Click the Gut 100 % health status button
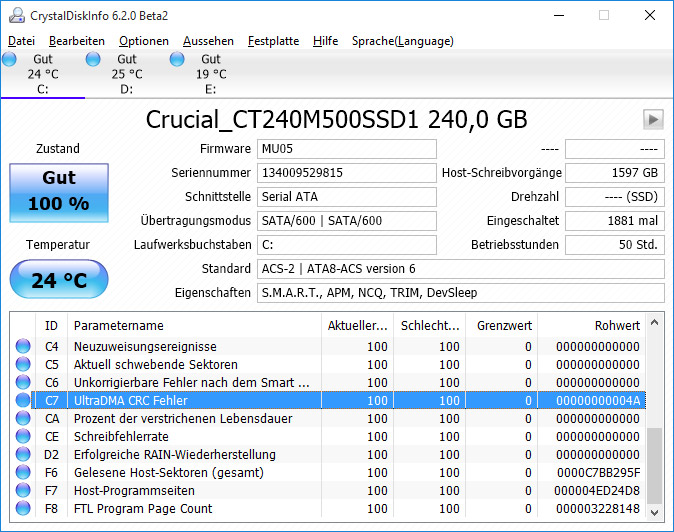674x532 pixels. [x=59, y=193]
